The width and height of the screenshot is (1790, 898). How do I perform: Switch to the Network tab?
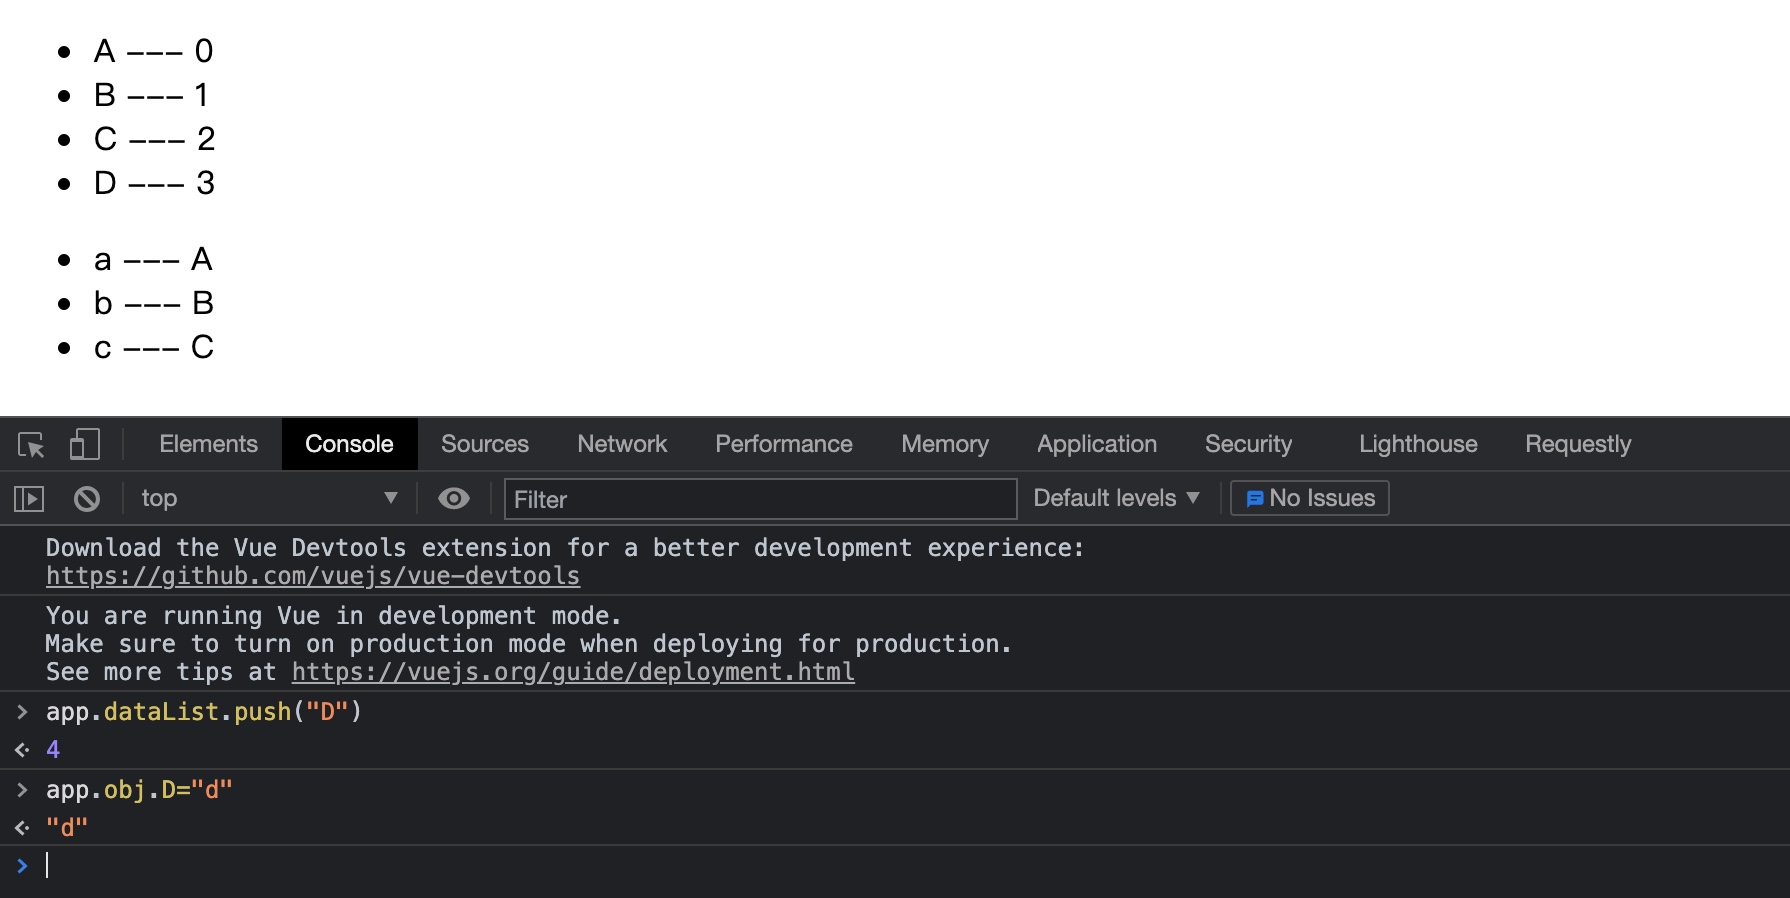coord(622,445)
